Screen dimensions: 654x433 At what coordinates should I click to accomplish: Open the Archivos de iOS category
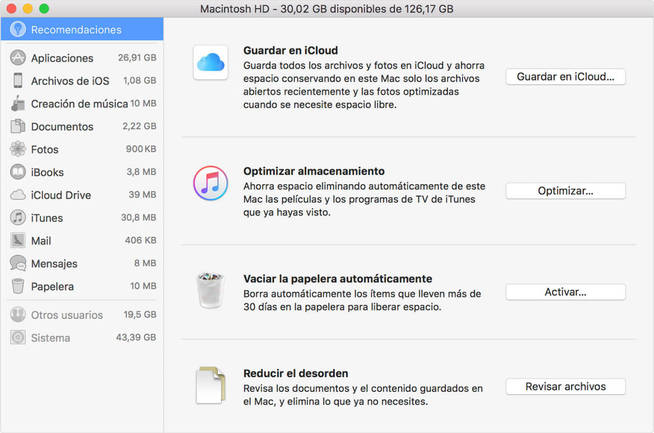[x=82, y=81]
